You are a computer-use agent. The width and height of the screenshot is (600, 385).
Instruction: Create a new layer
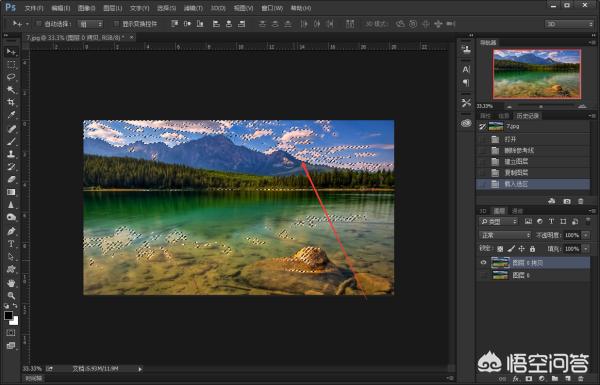click(567, 378)
